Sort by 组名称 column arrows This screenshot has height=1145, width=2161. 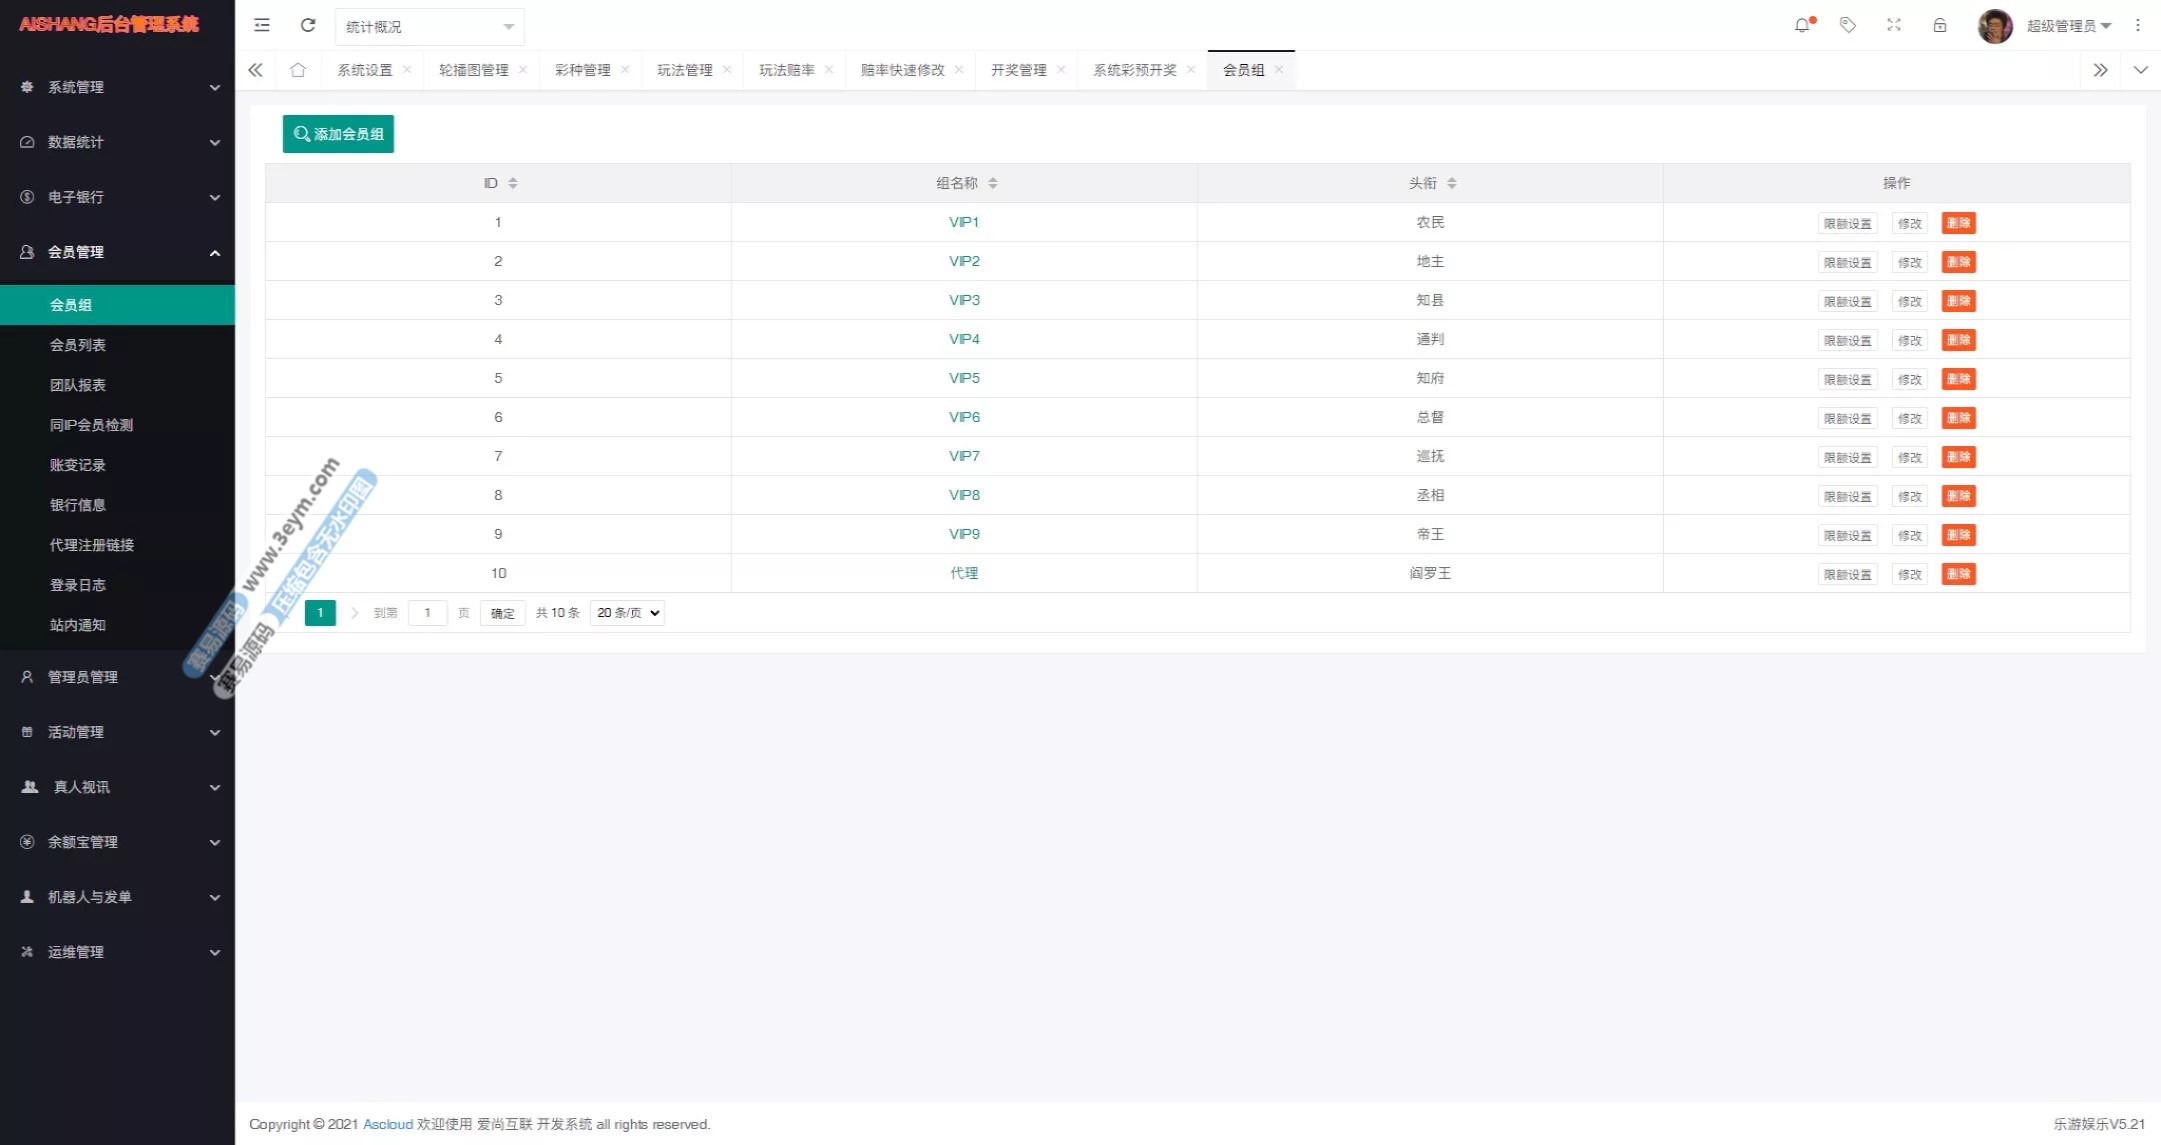tap(993, 183)
